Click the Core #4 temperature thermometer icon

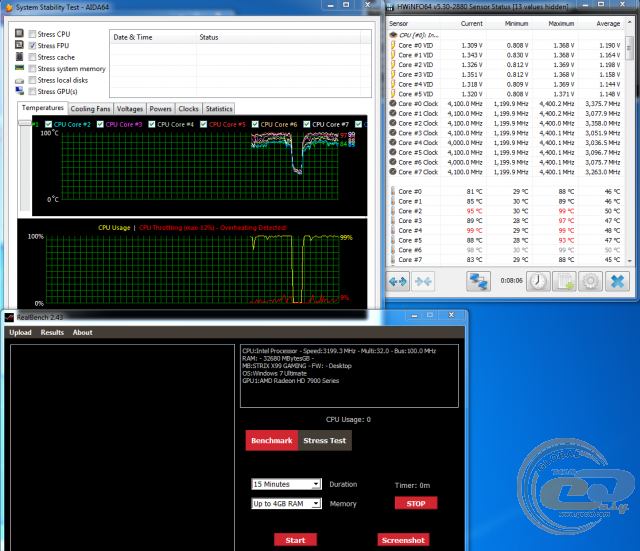pos(393,230)
